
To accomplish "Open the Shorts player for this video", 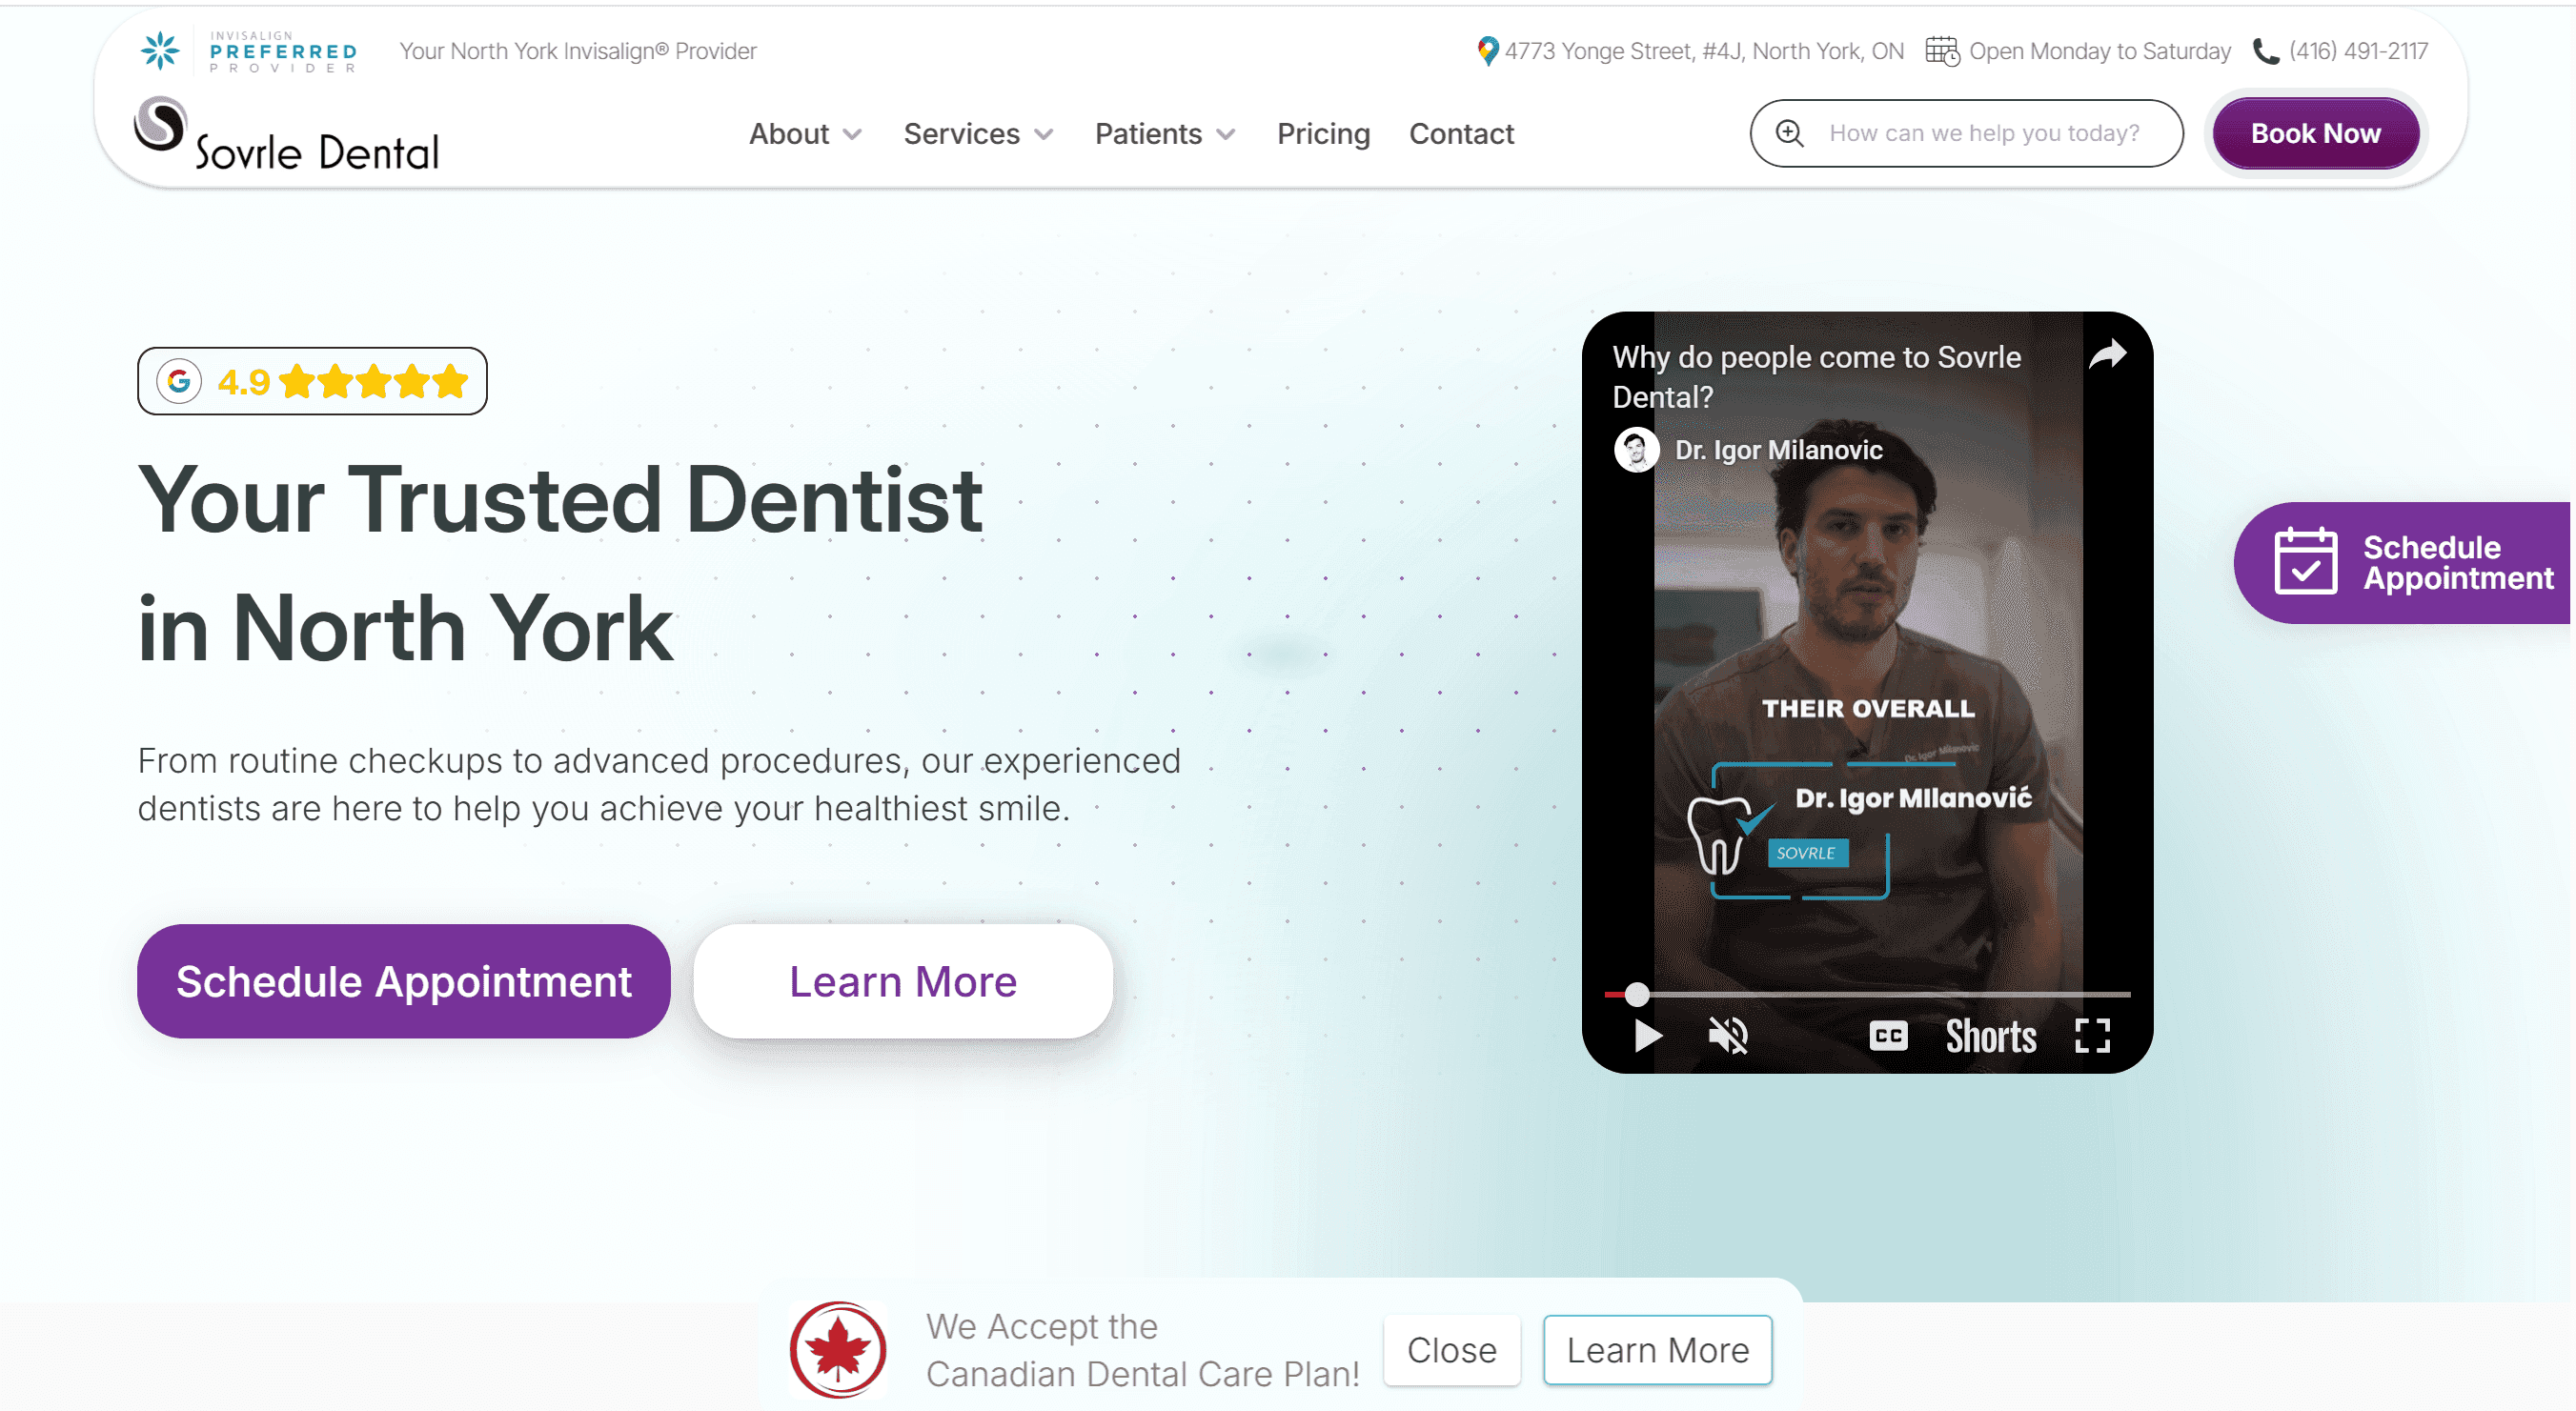I will (x=1990, y=1036).
